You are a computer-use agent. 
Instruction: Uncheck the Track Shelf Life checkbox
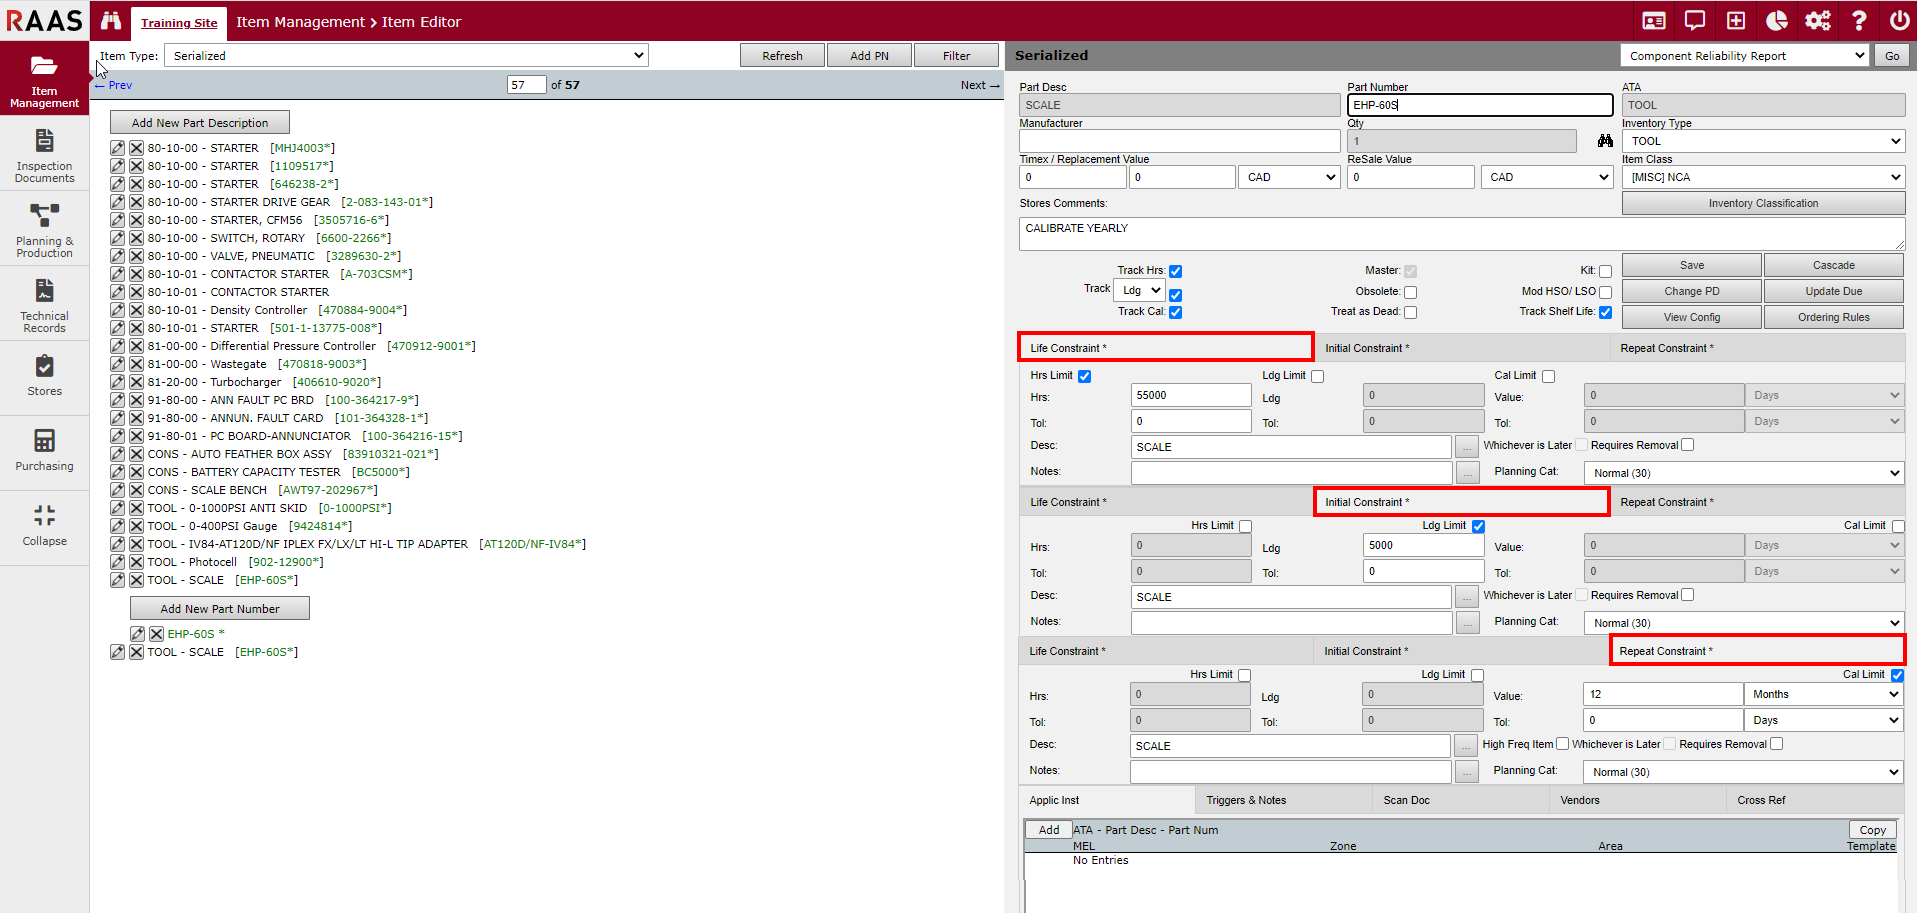click(x=1605, y=312)
